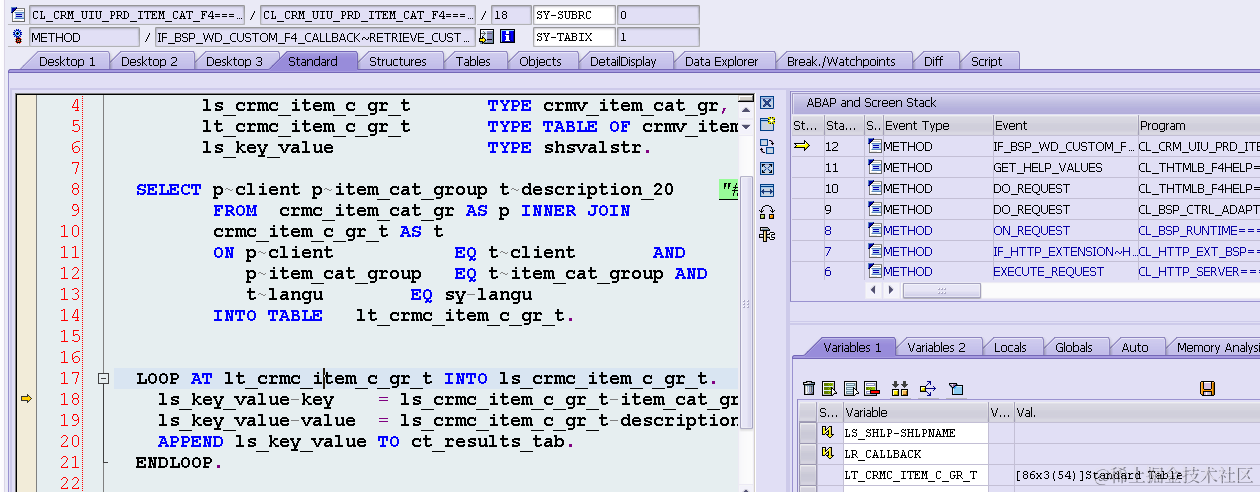This screenshot has width=1260, height=492.
Task: Collapse the LOOP block at line 17
Action: pos(102,379)
